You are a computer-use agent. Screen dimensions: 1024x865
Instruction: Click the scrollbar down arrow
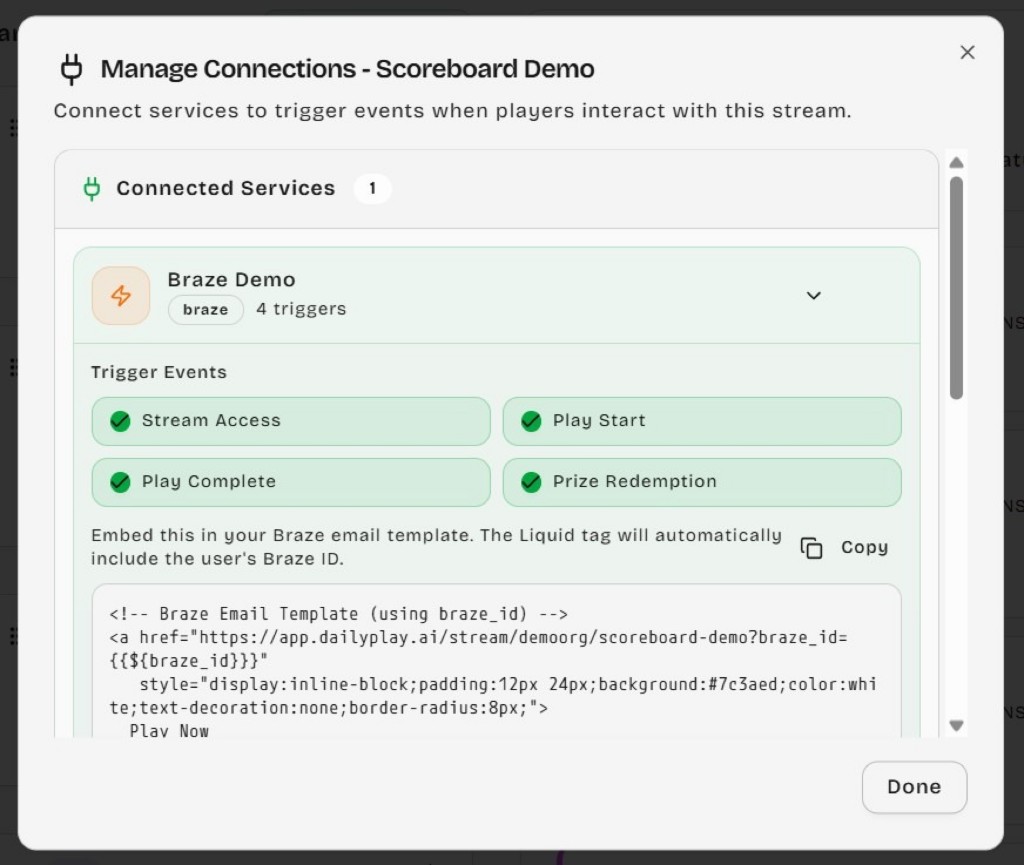(x=956, y=725)
